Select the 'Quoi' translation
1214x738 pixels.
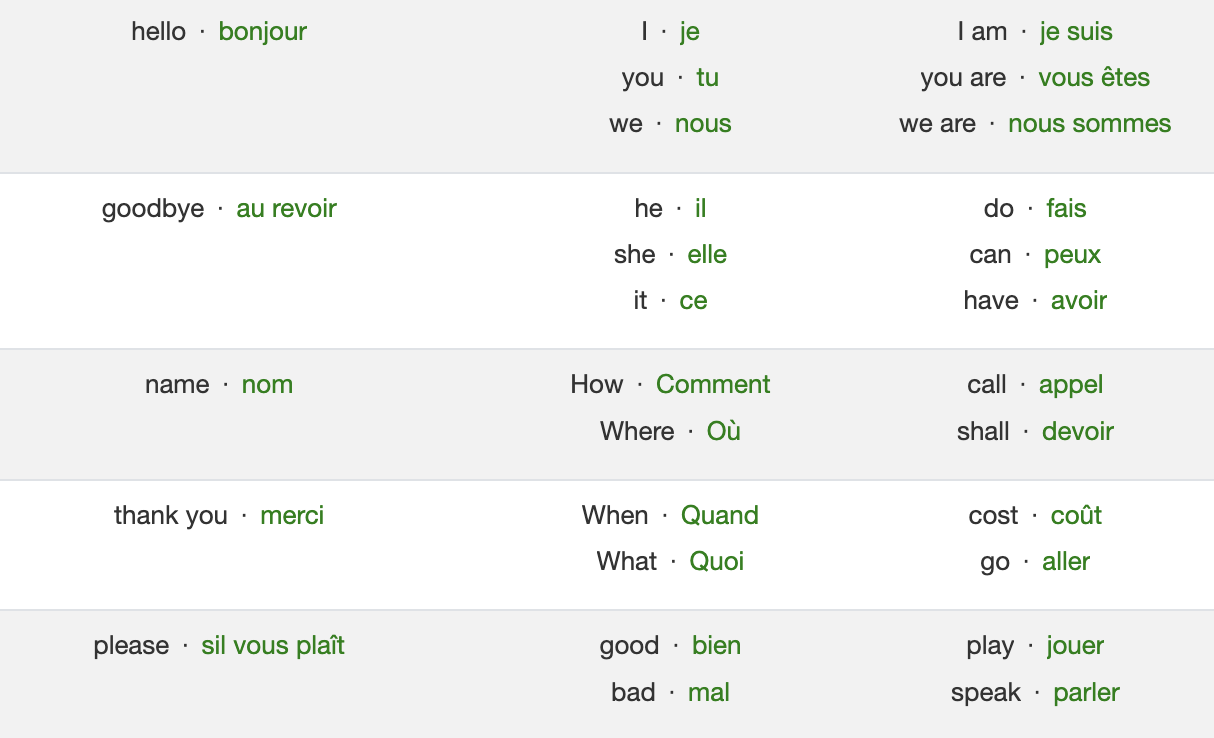pos(716,562)
